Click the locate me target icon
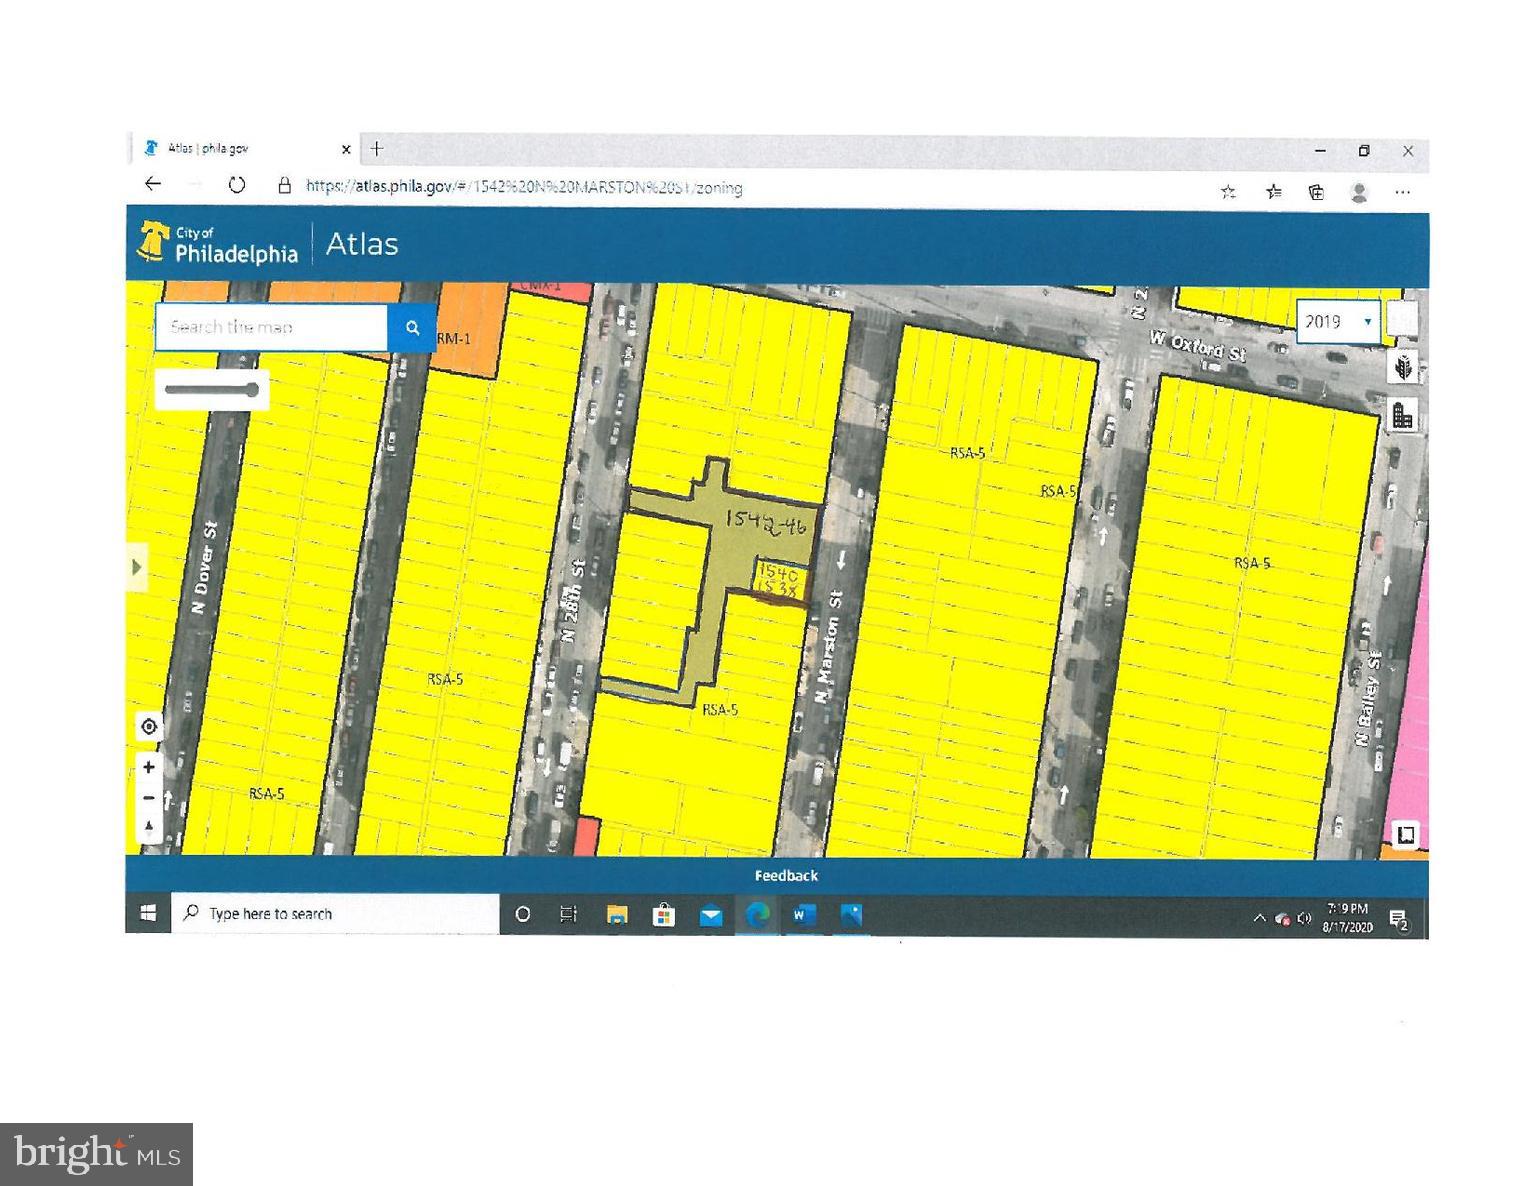This screenshot has width=1536, height=1186. click(149, 727)
